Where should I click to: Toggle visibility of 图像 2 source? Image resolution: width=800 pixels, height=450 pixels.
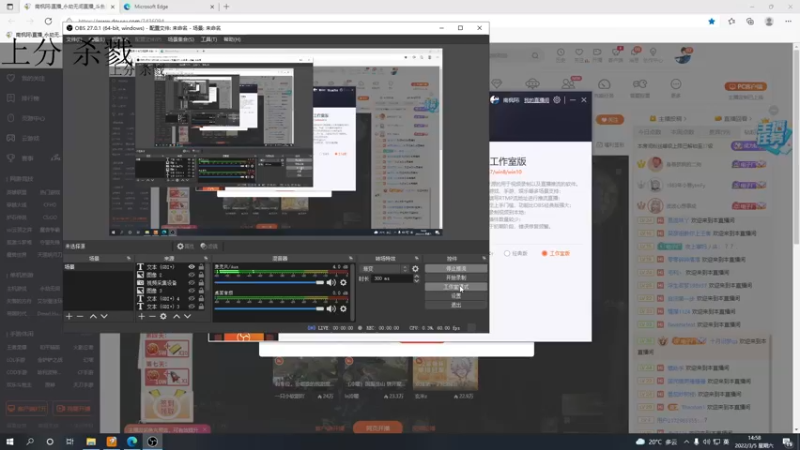[192, 275]
